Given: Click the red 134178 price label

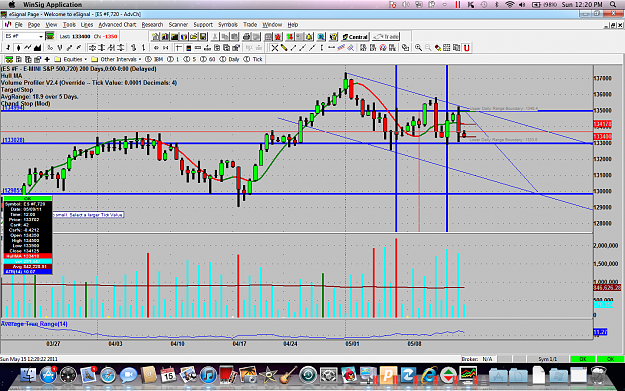Looking at the screenshot, I should point(603,124).
